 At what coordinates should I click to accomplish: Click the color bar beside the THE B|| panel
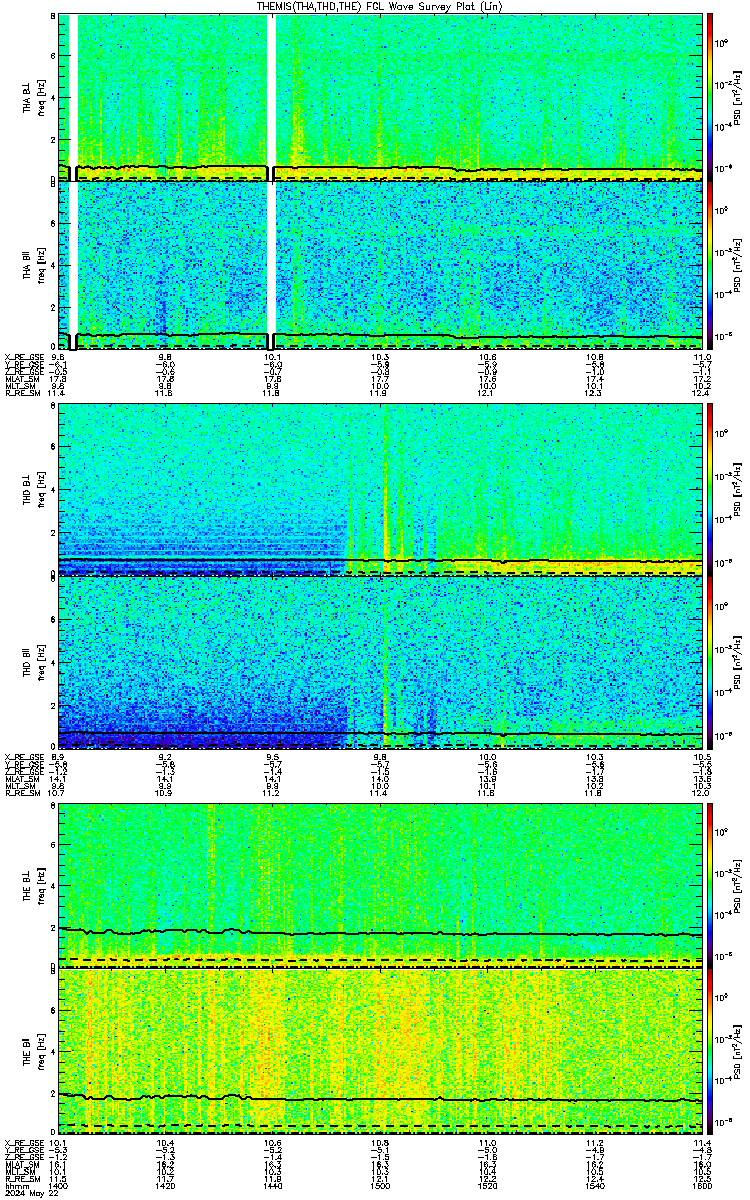coord(710,1050)
